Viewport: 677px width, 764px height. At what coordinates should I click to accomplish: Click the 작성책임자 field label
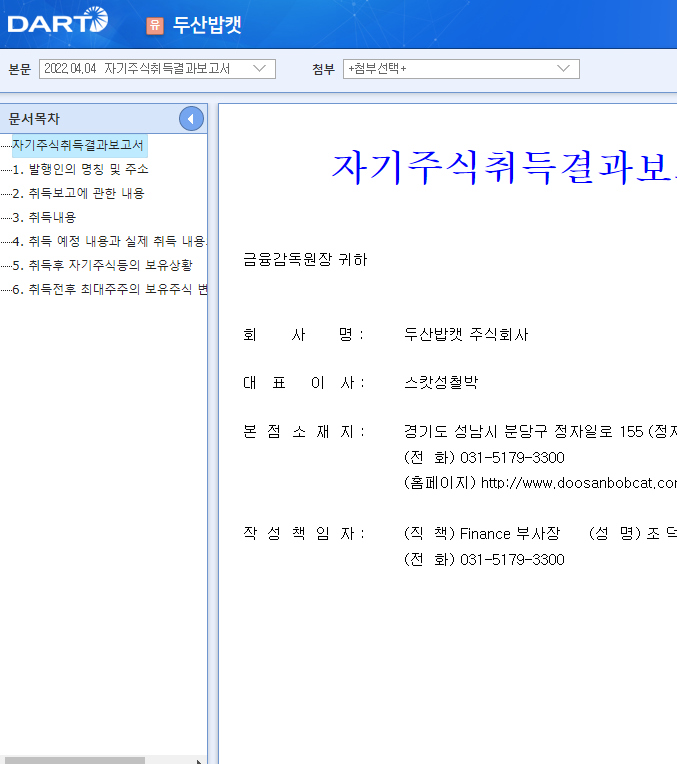pos(303,534)
